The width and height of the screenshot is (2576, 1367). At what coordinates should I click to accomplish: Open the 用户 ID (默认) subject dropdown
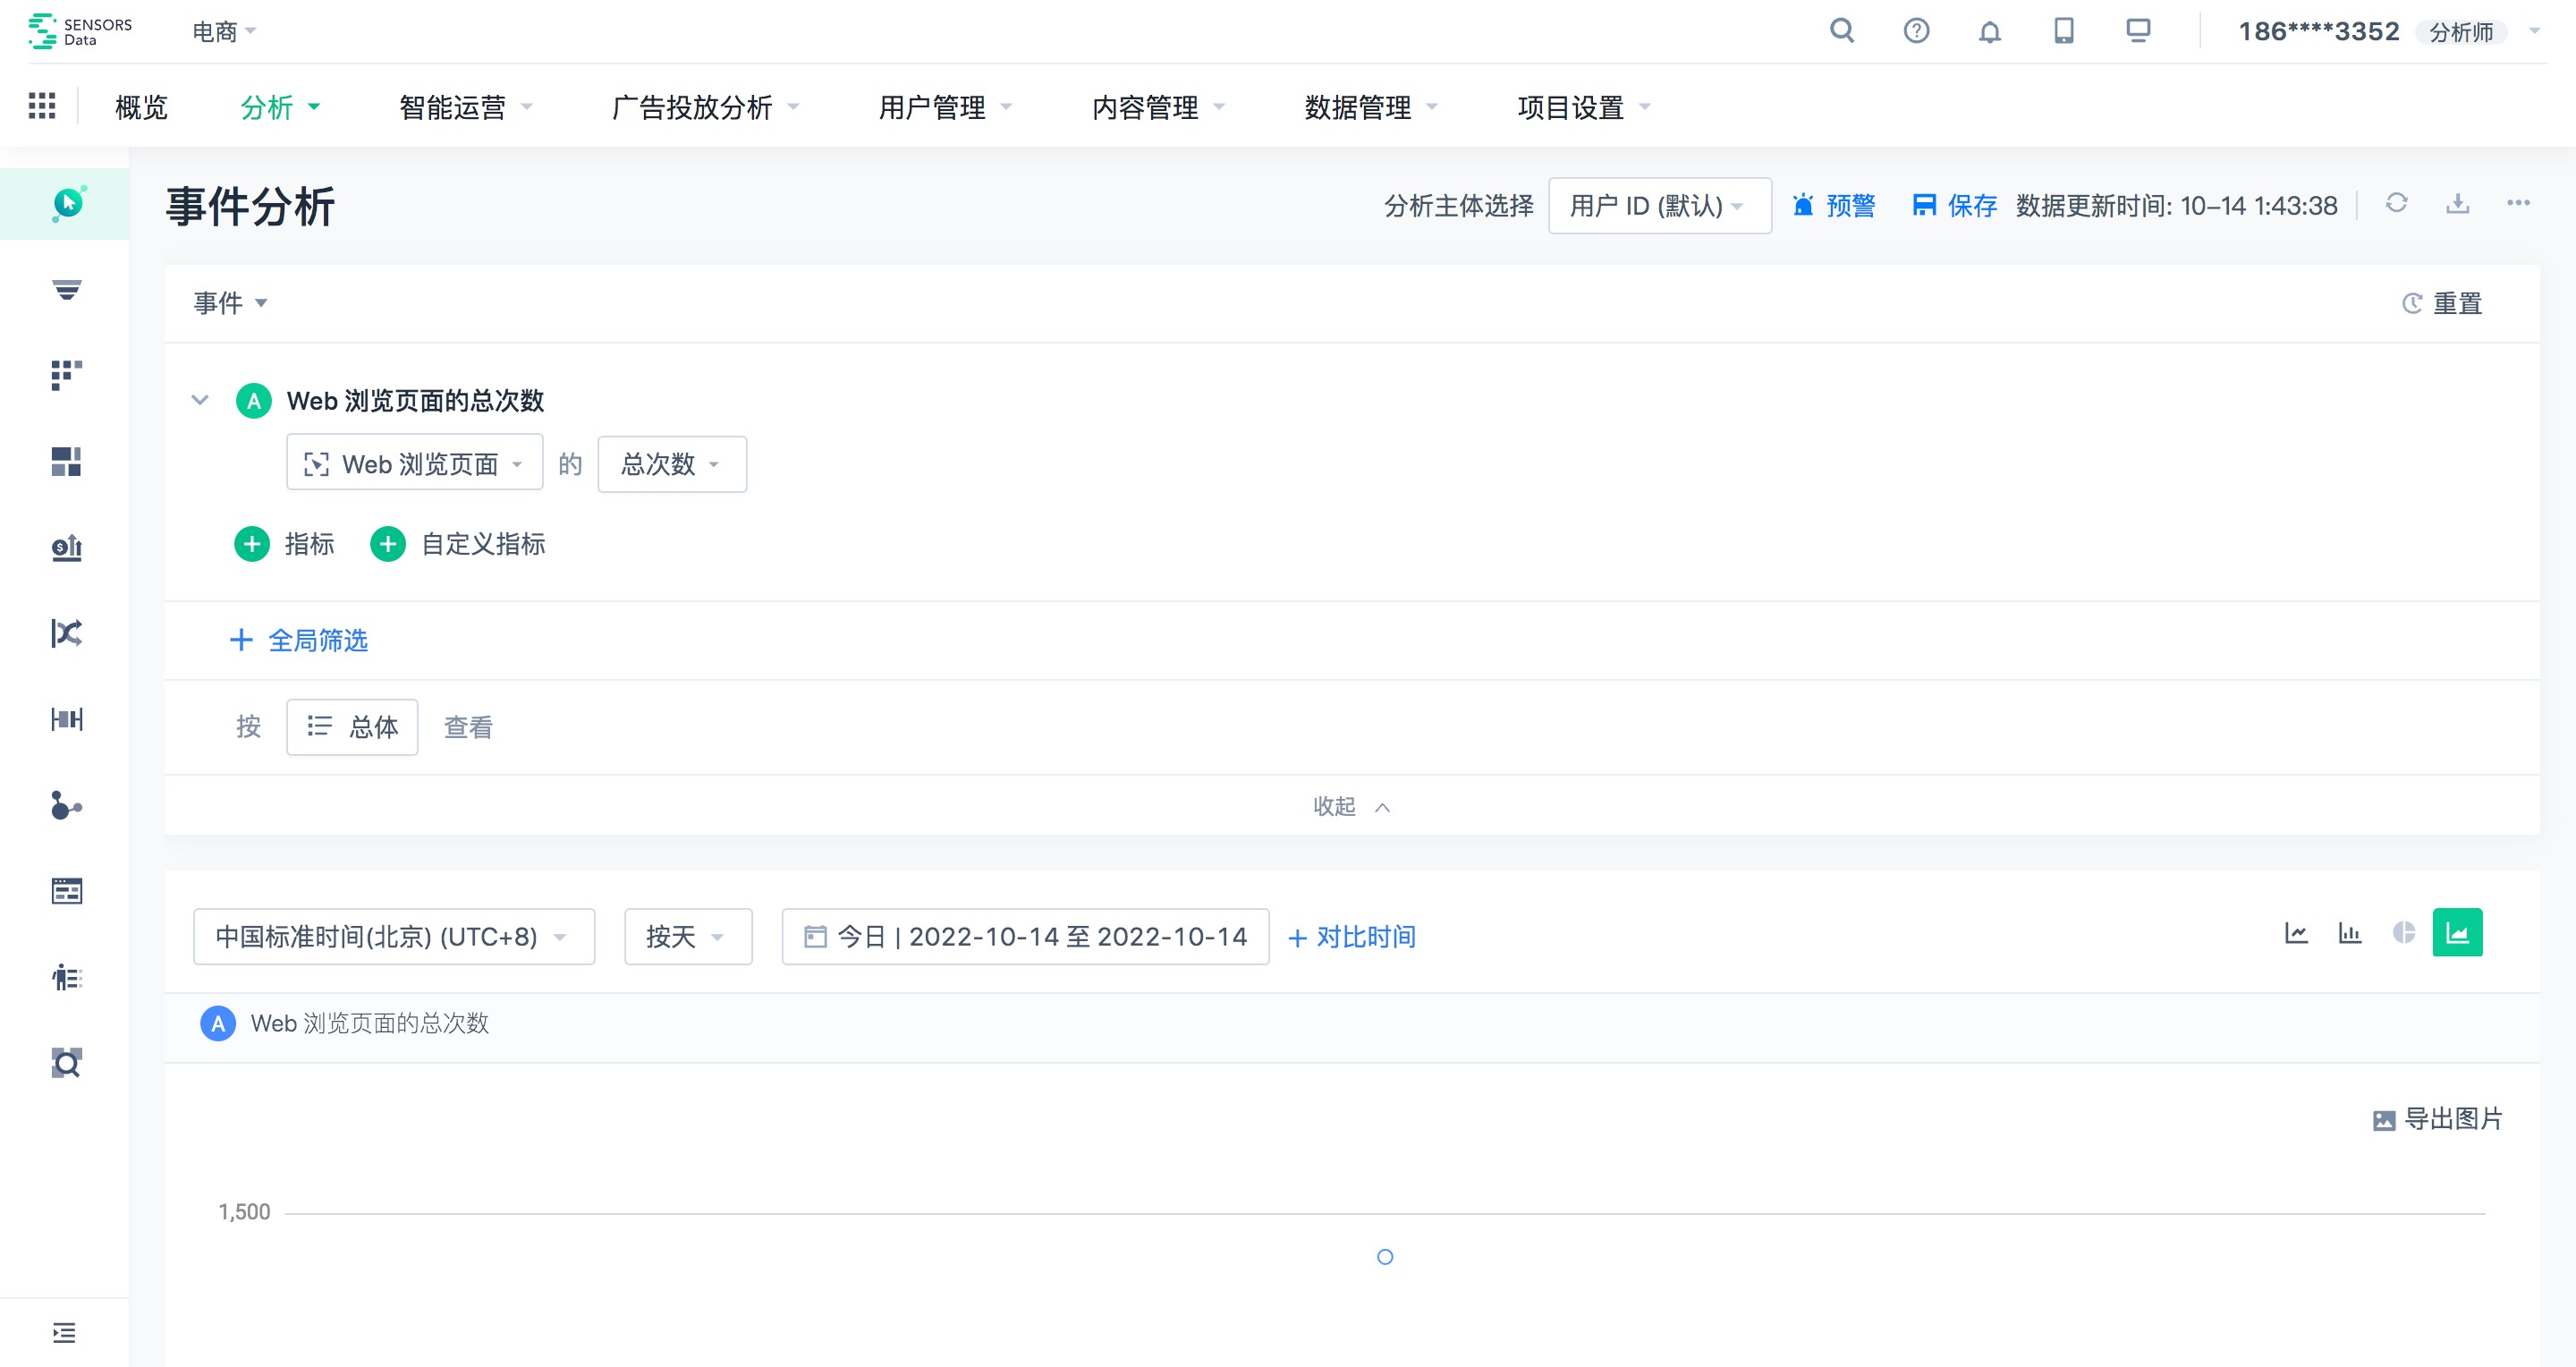point(1660,206)
